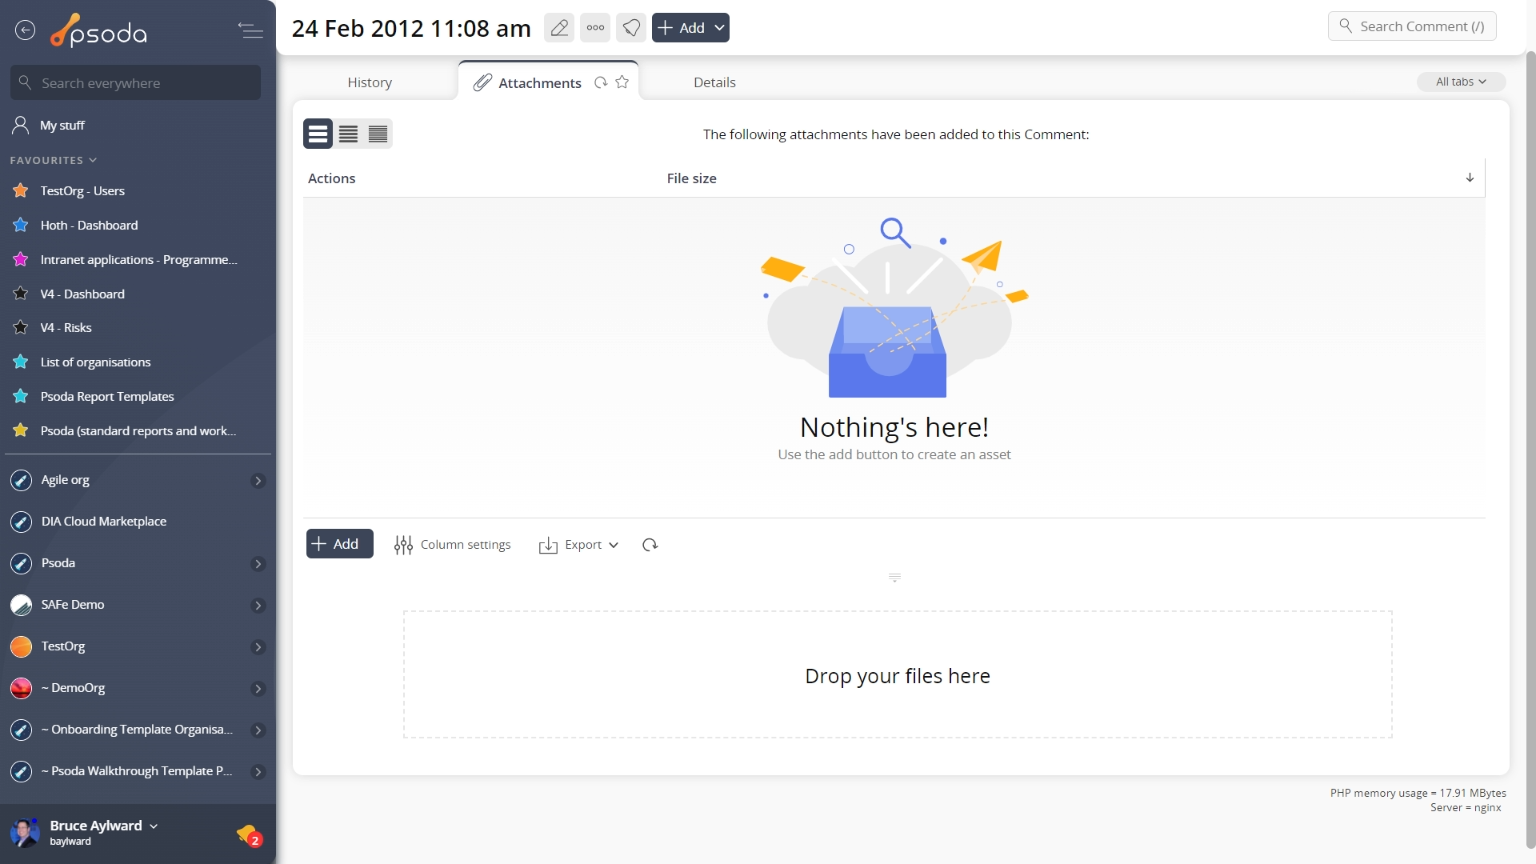This screenshot has height=864, width=1536.
Task: Click the TestOrg orange icon
Action: click(21, 647)
